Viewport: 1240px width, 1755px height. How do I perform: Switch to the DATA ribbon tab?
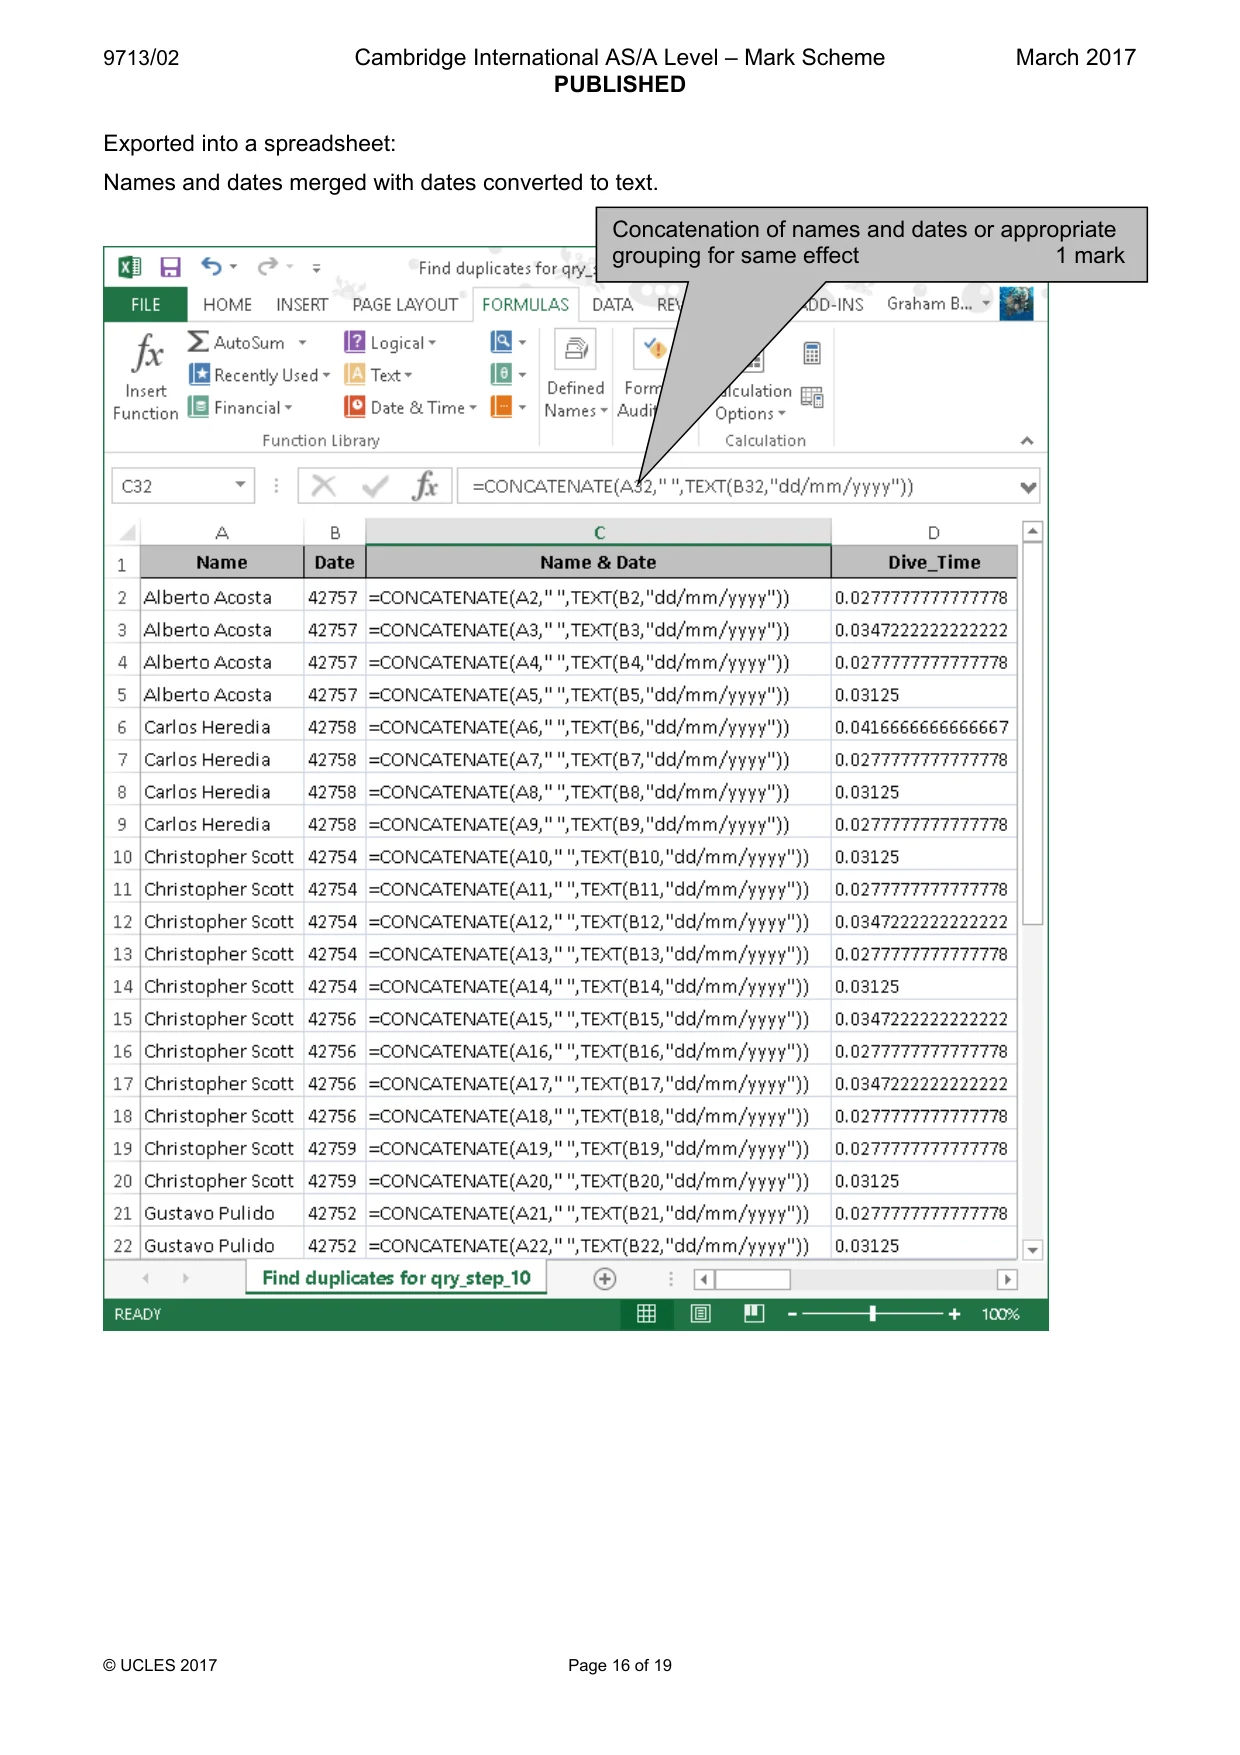pyautogui.click(x=612, y=305)
